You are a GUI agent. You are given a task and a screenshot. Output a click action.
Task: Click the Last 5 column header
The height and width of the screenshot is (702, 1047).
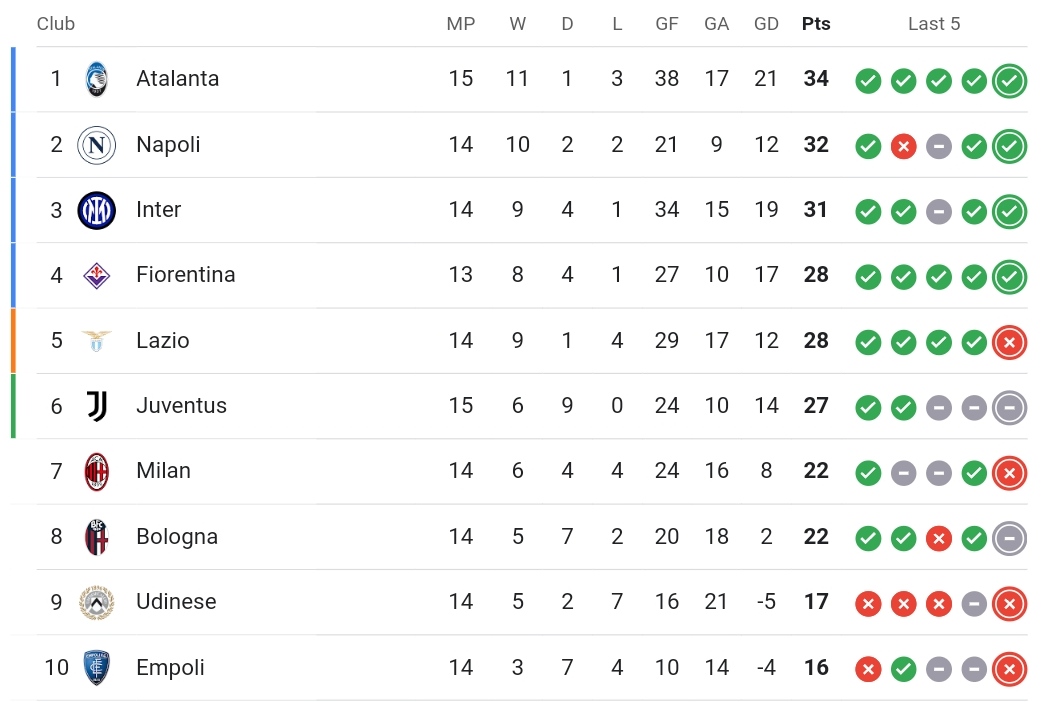click(934, 24)
